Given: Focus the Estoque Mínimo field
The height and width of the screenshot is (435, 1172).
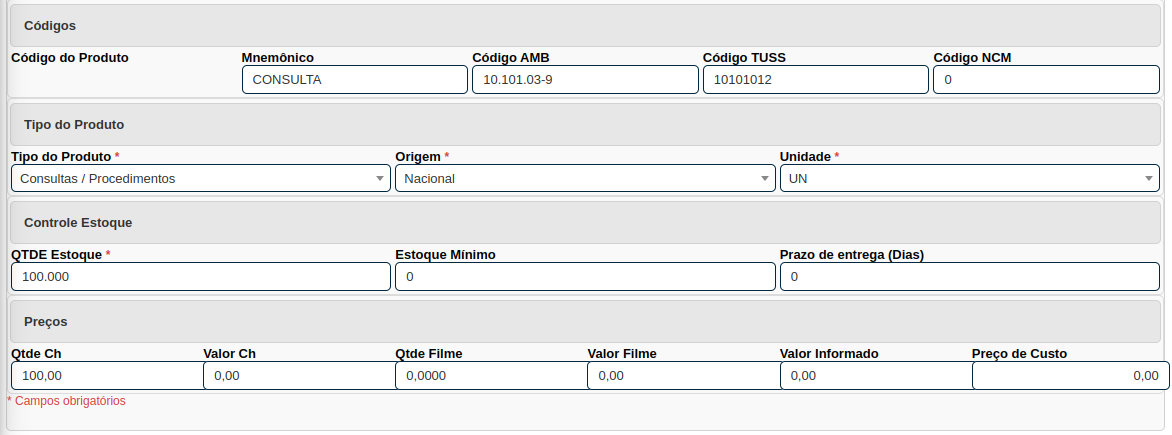Looking at the screenshot, I should (584, 277).
